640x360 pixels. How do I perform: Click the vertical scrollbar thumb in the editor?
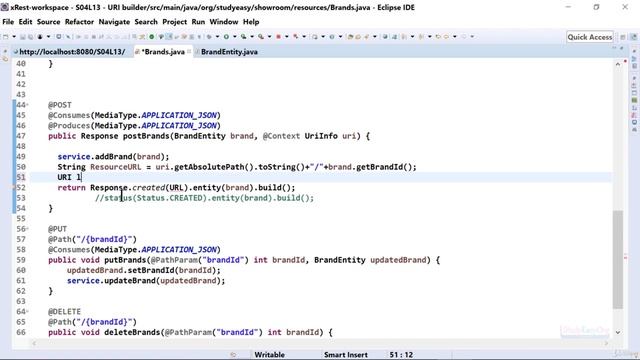tap(618, 260)
